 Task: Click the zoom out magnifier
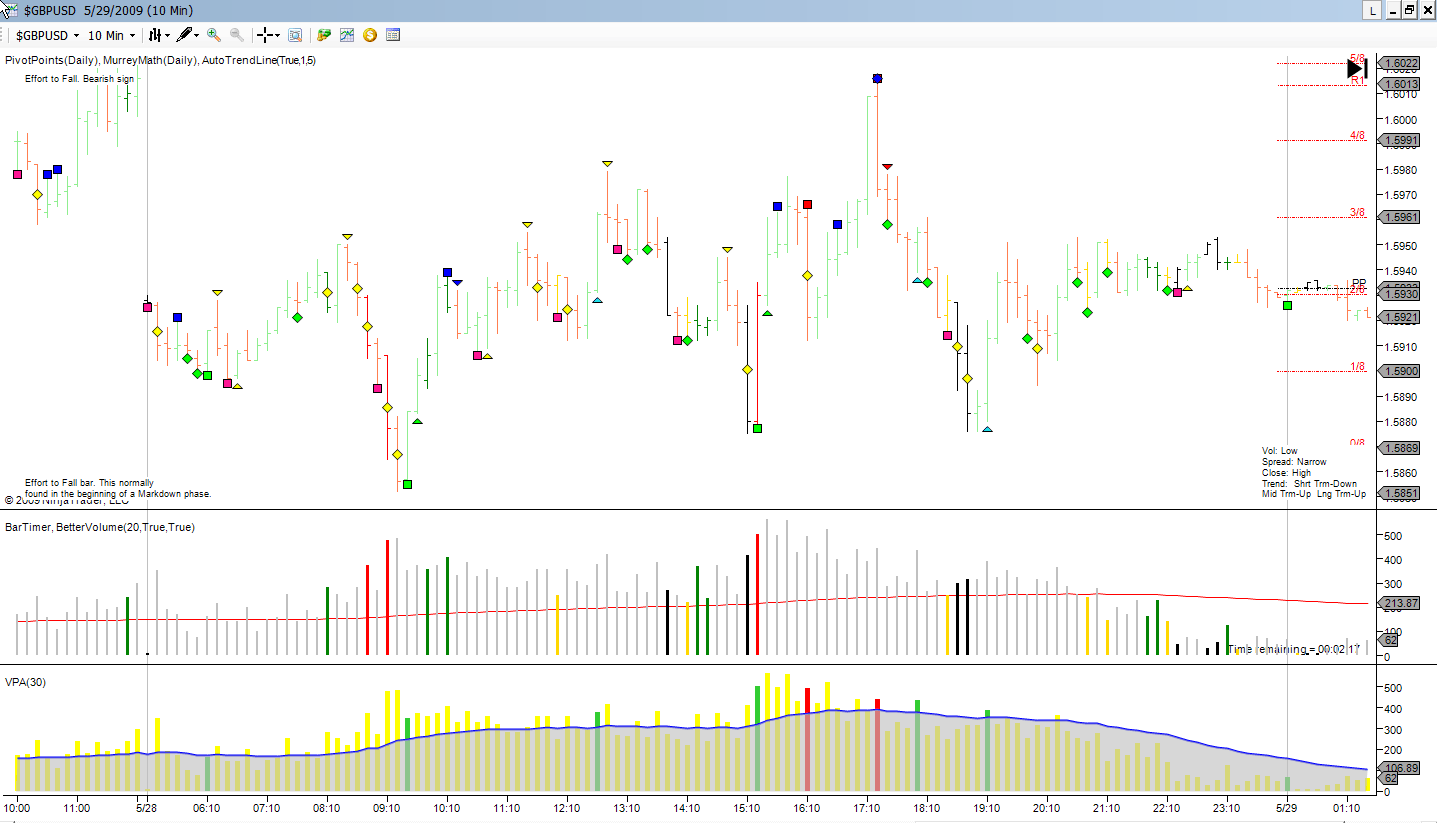click(237, 35)
